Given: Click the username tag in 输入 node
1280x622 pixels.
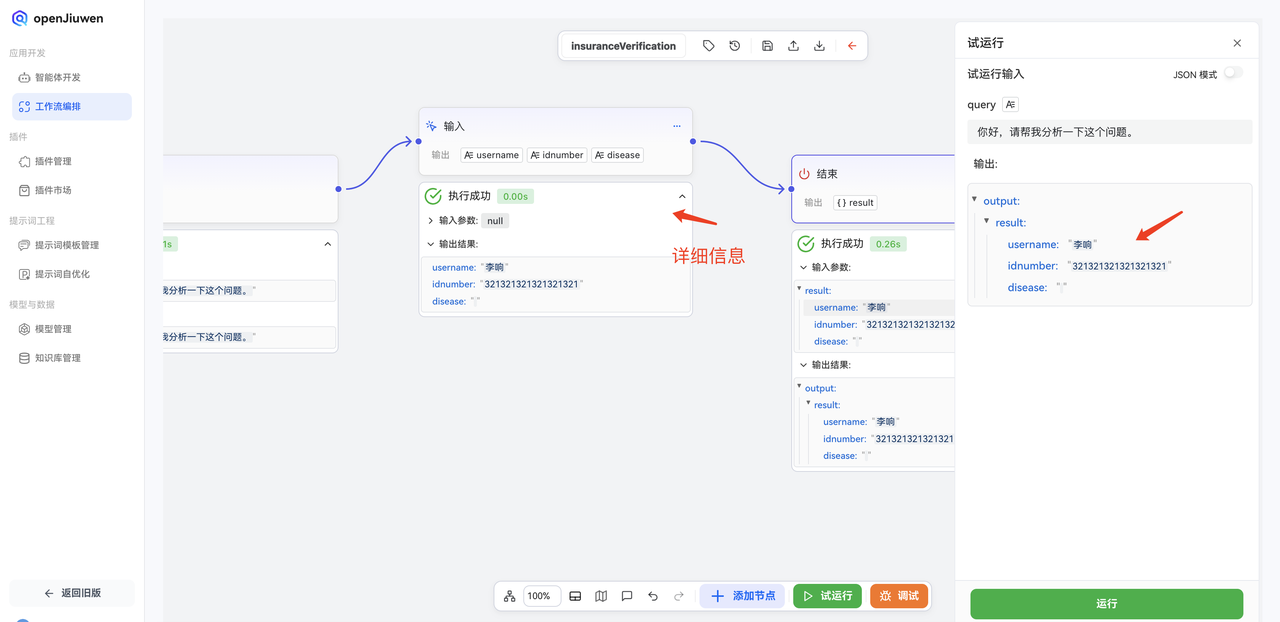Looking at the screenshot, I should coord(491,155).
